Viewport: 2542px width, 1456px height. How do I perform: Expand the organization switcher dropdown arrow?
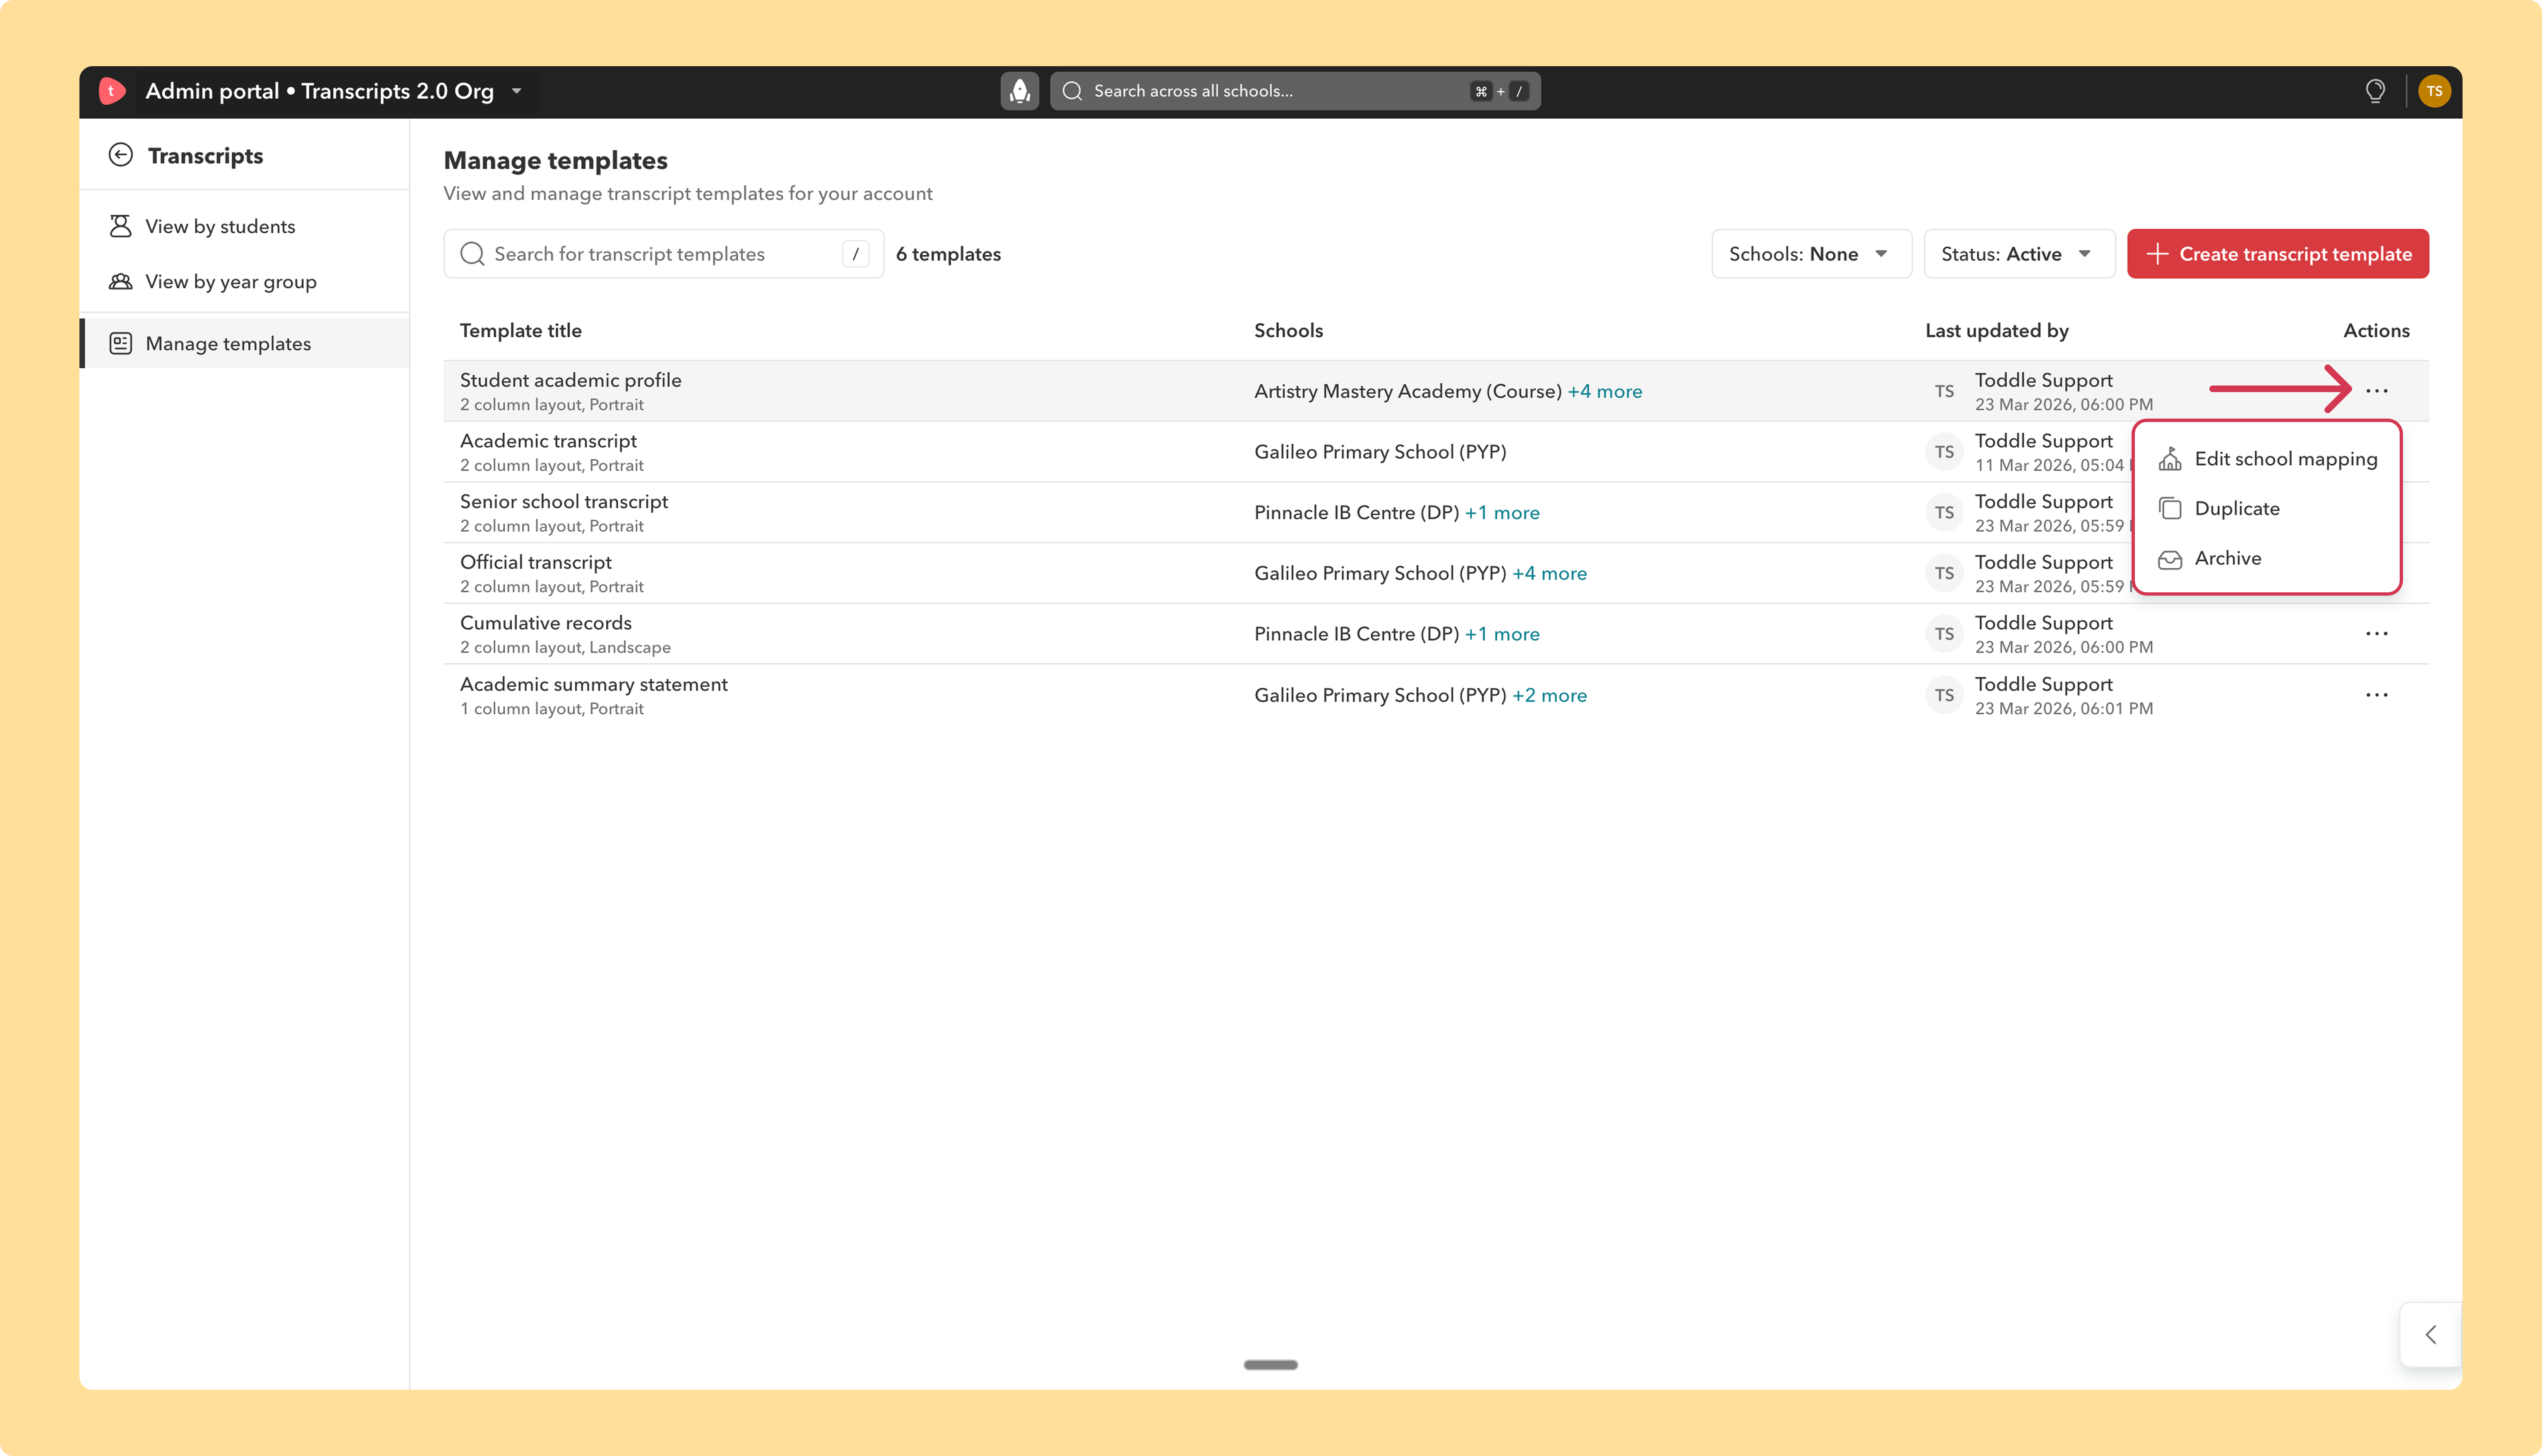(517, 91)
